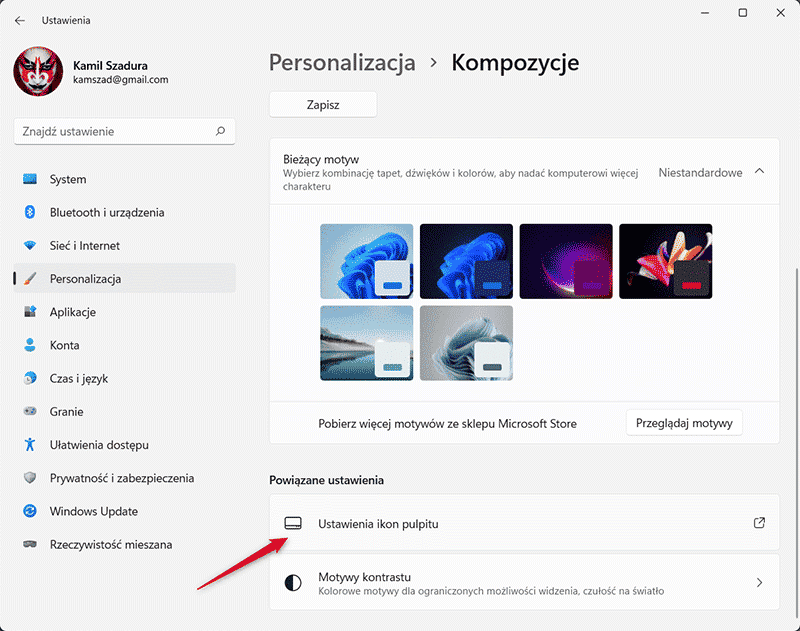Screen dimensions: 800x631
Task: Open the Kamil Szadura profile avatar
Action: tap(38, 71)
